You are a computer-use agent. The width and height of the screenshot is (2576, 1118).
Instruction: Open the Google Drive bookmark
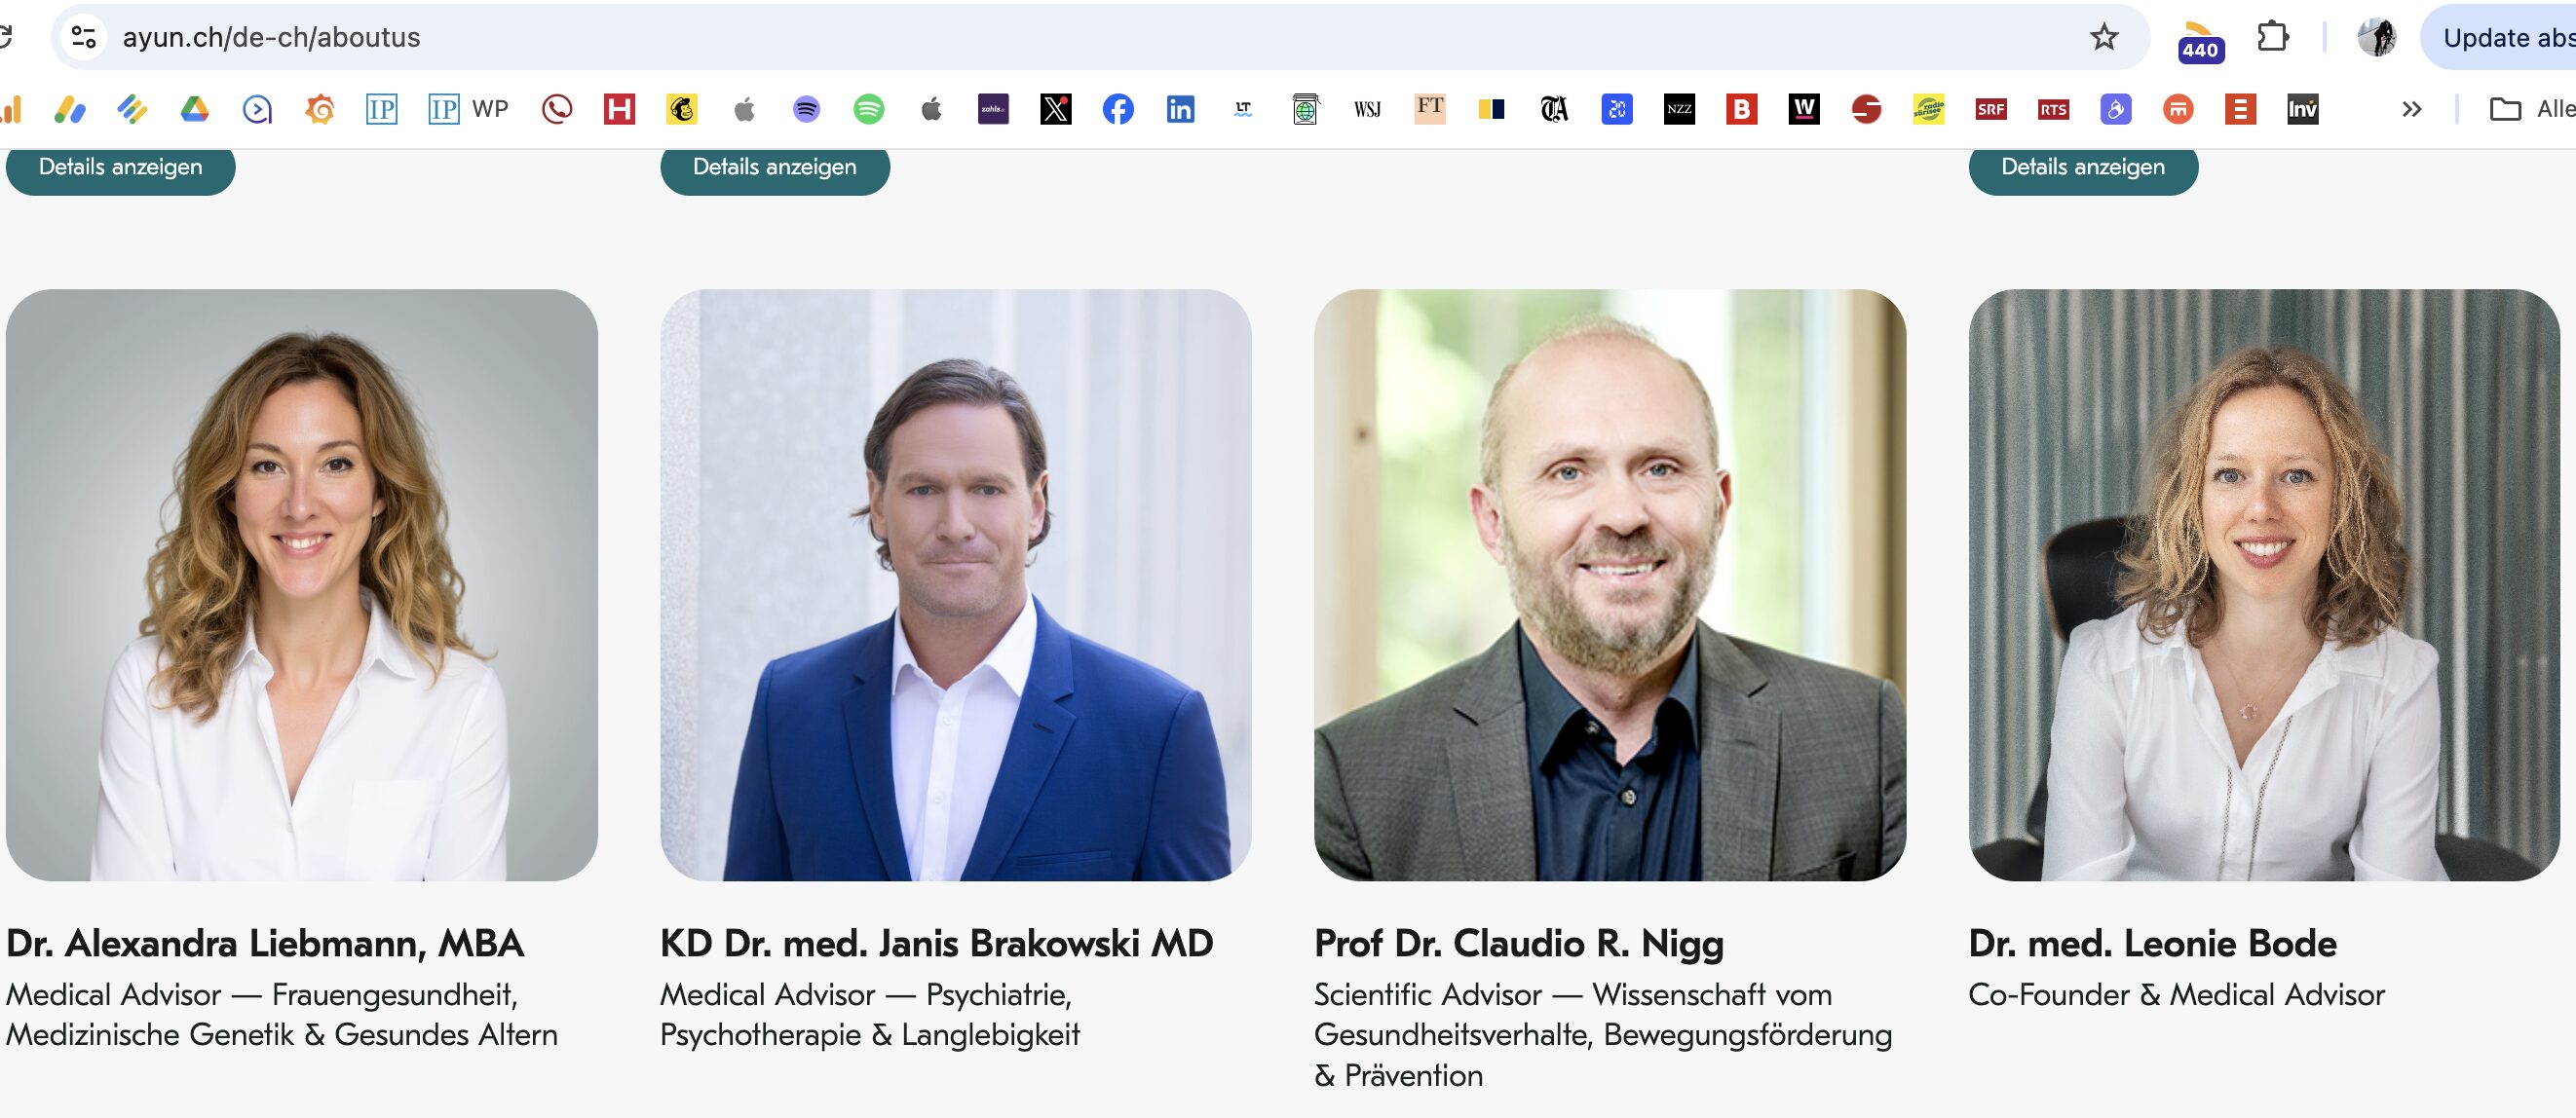point(194,109)
